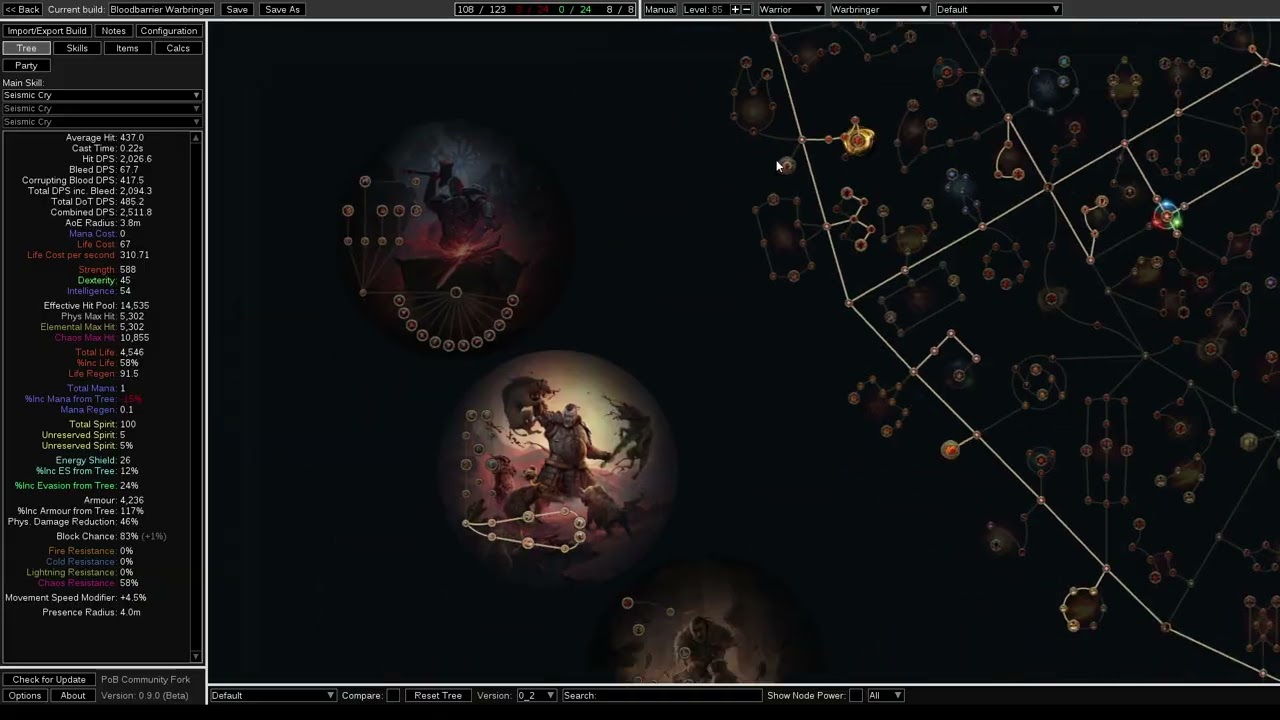The width and height of the screenshot is (1280, 720).
Task: Switch to the Calcs tab
Action: (178, 48)
